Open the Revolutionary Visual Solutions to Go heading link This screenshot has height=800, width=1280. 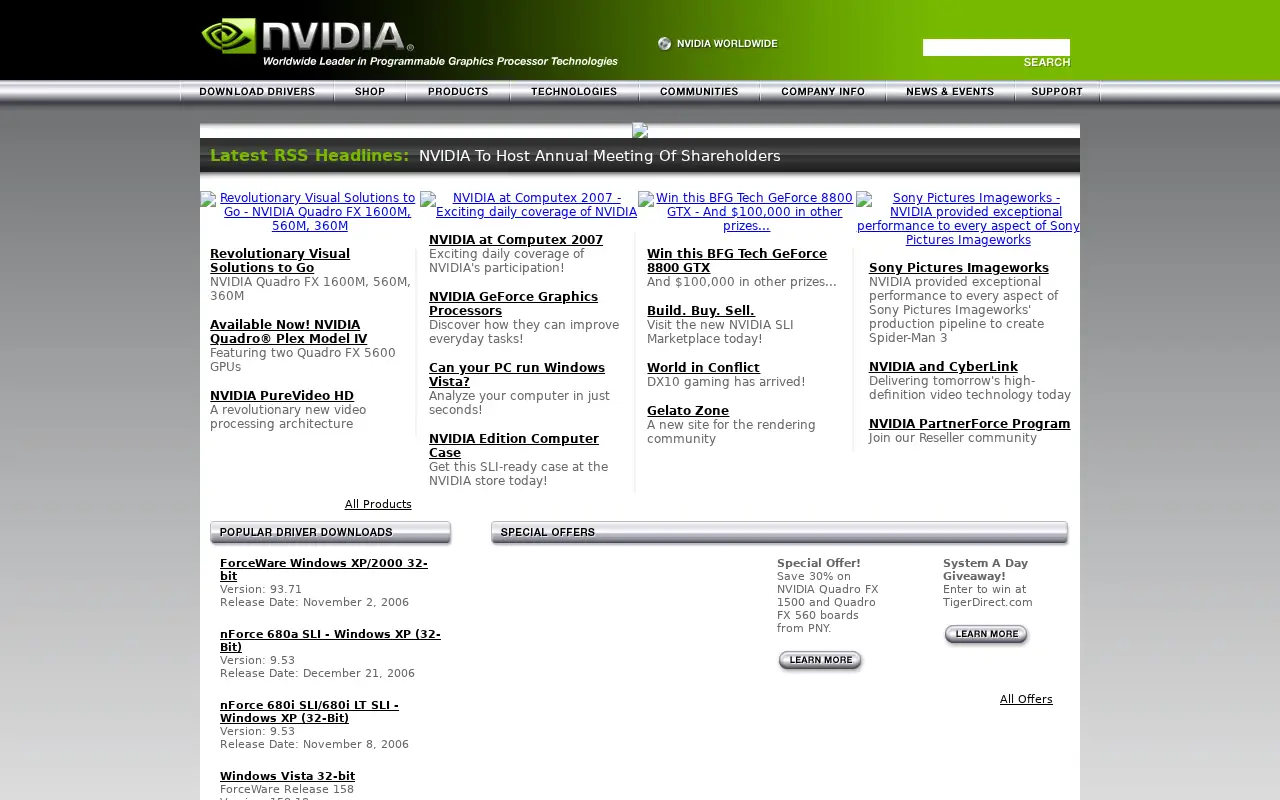280,261
